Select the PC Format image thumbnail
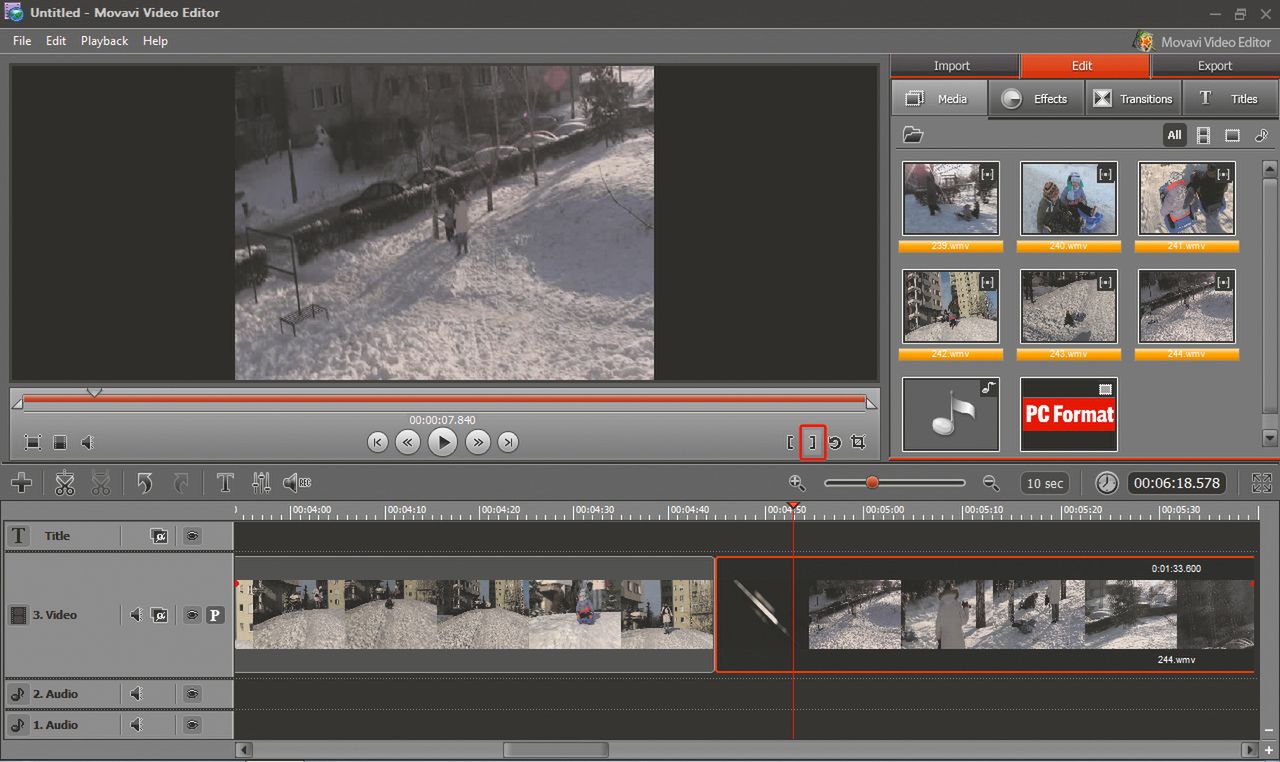 pyautogui.click(x=1068, y=414)
